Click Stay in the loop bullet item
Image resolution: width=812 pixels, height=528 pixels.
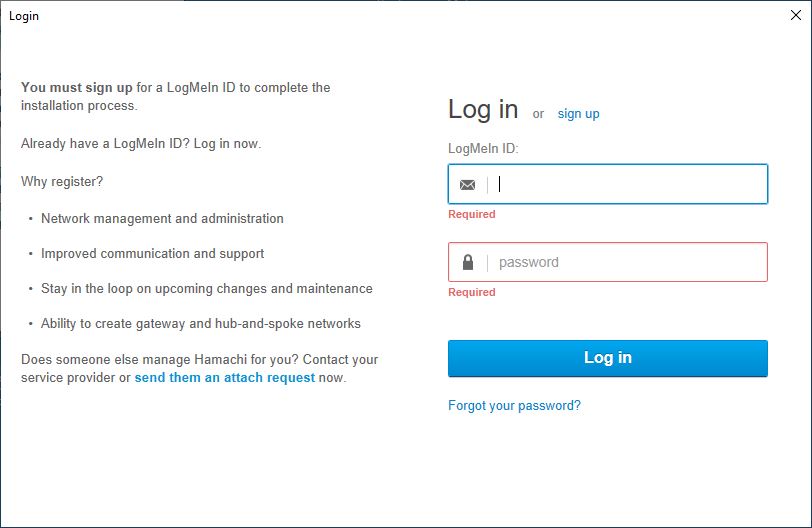207,288
